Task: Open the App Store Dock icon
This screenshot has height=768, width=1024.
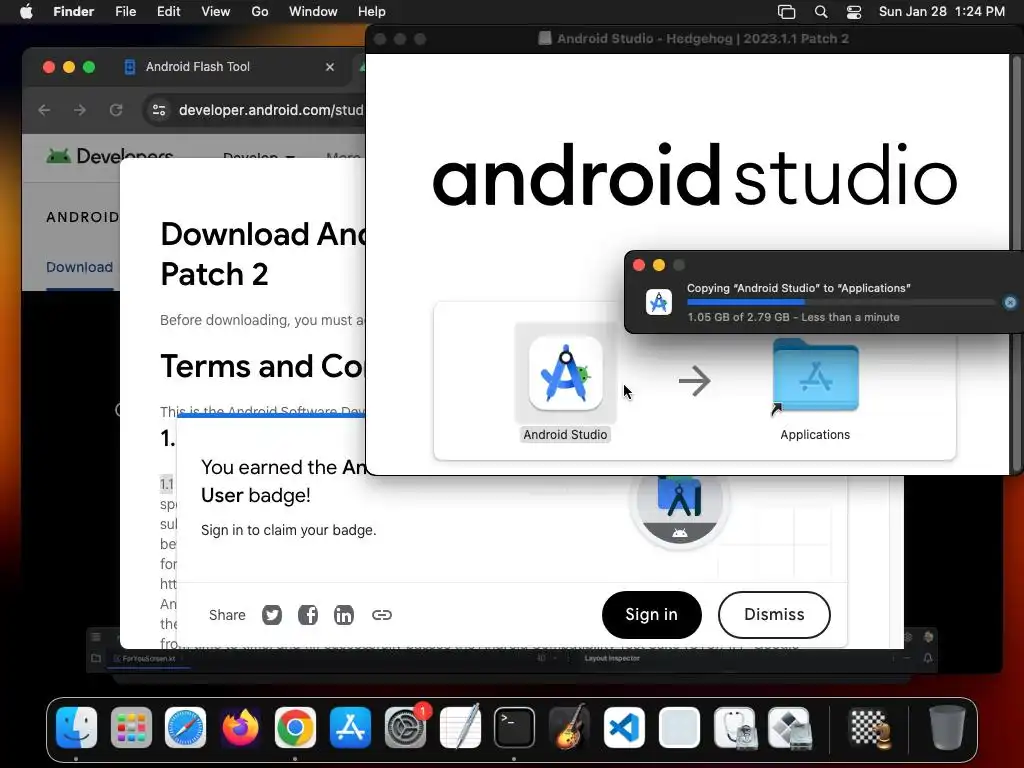Action: coord(350,727)
